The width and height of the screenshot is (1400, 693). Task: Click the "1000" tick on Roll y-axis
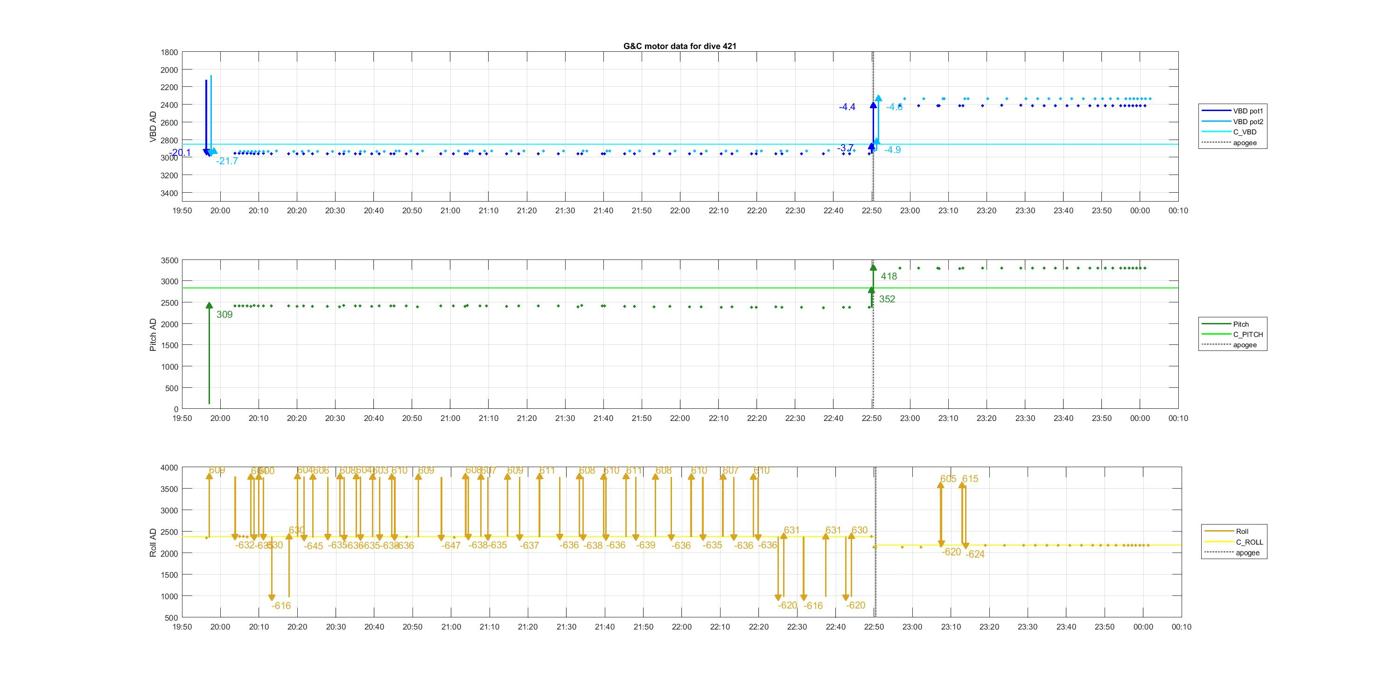tap(169, 596)
